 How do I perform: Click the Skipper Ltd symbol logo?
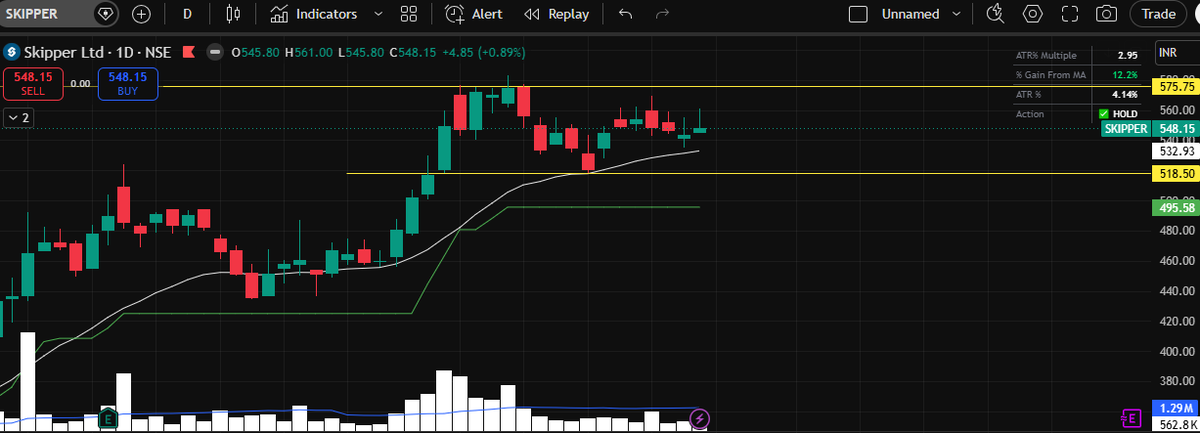11,52
